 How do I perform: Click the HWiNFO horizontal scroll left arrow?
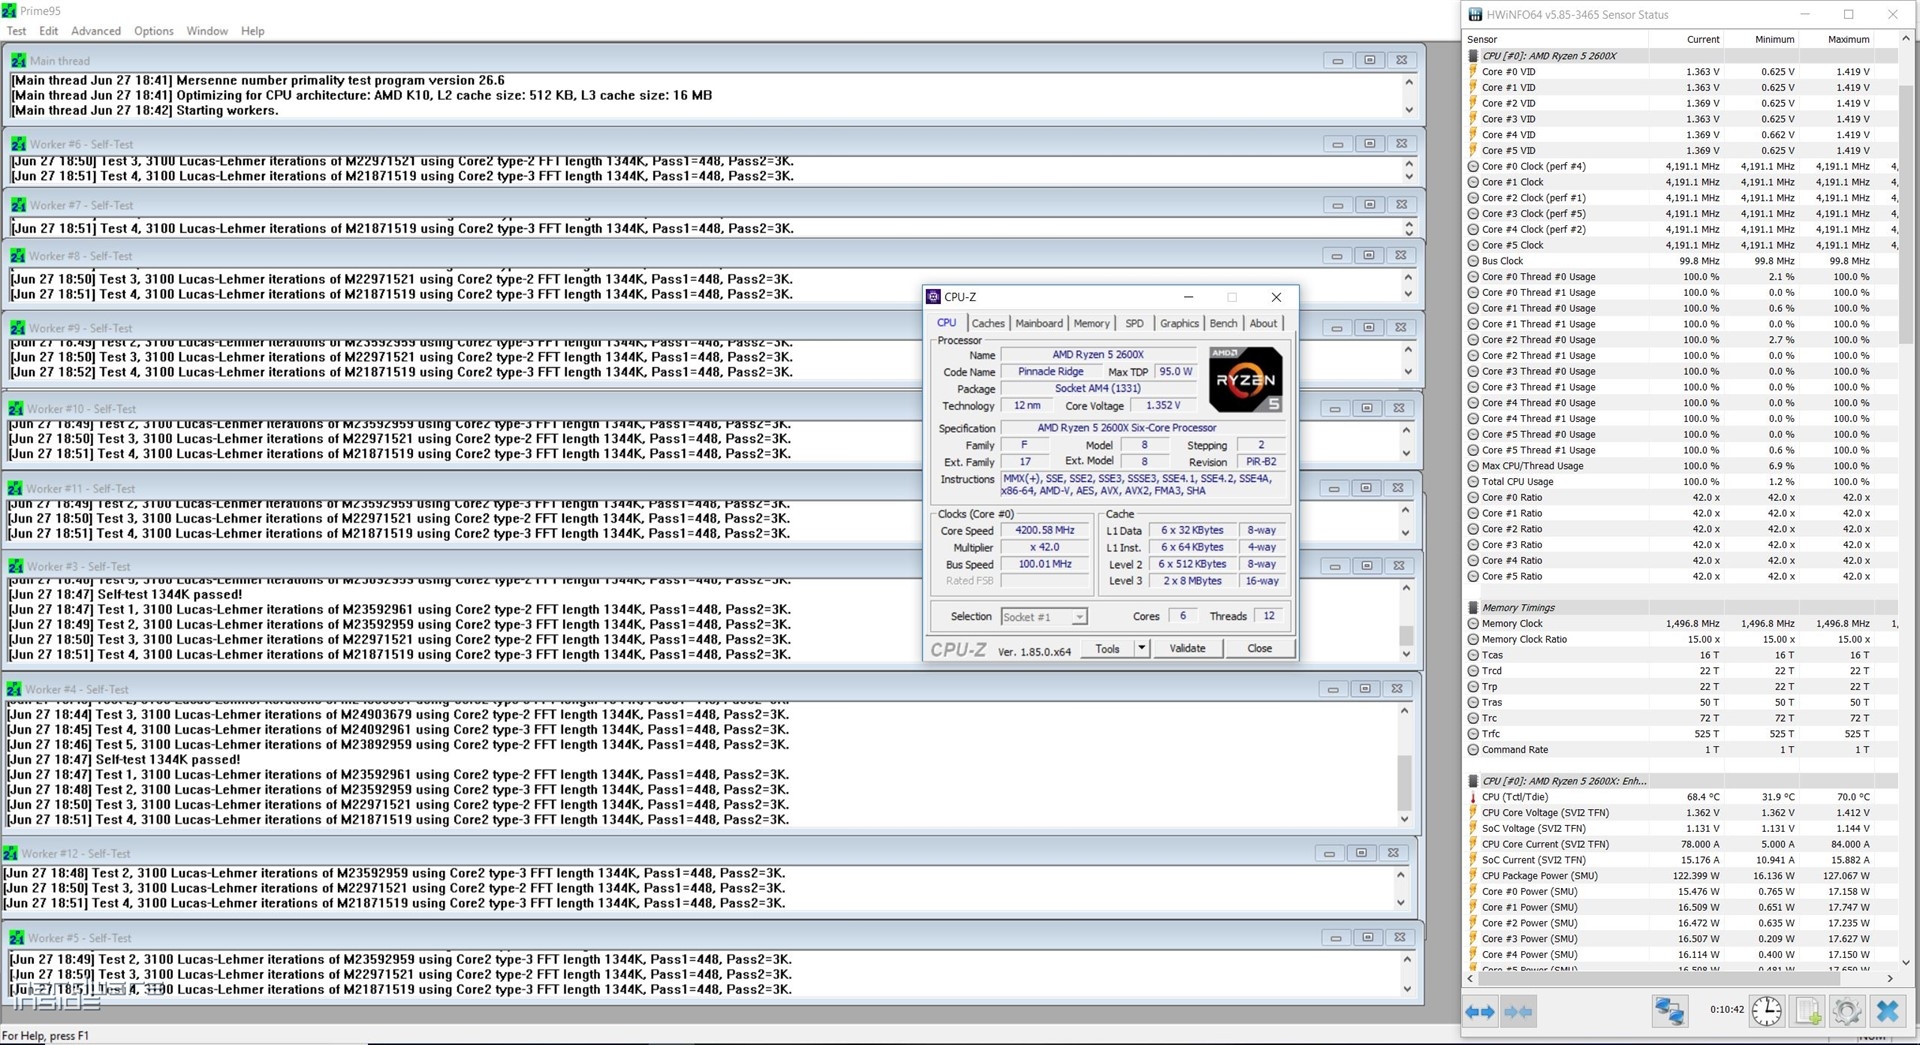point(1471,978)
